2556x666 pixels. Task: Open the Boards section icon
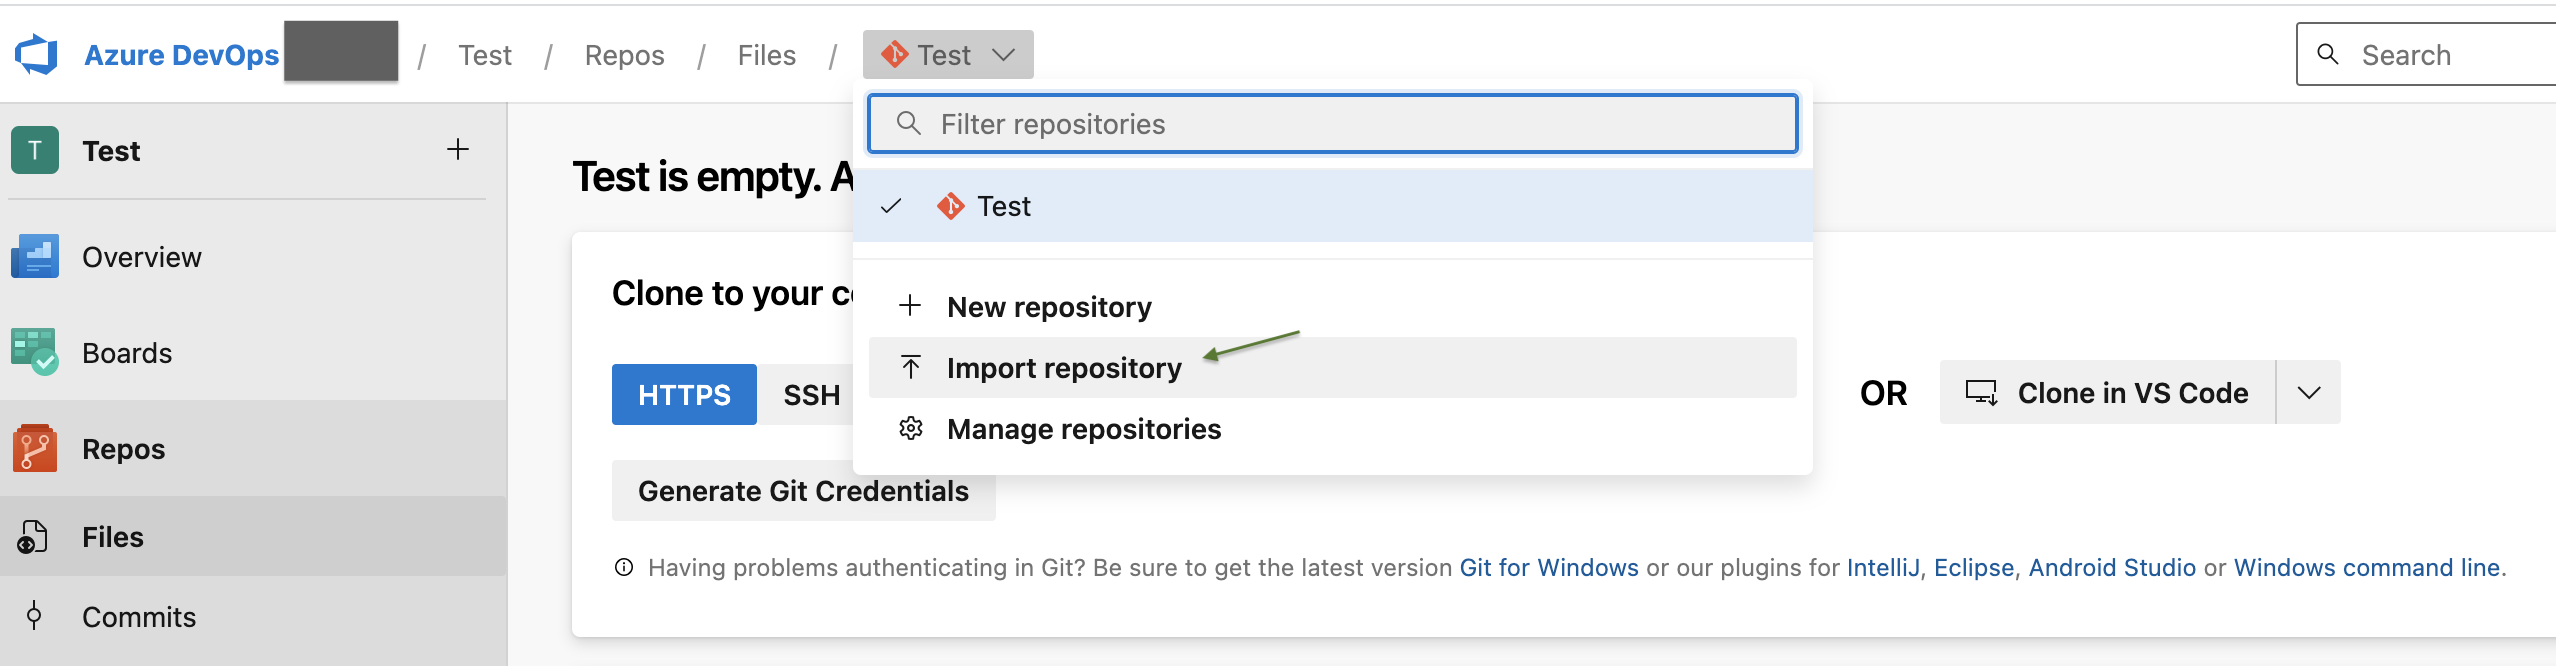[x=35, y=352]
